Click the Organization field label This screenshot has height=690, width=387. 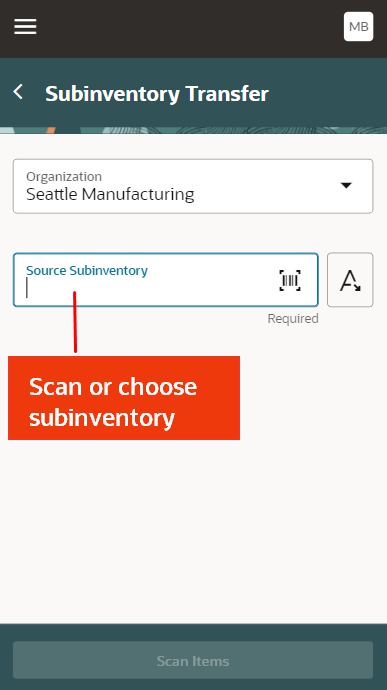(x=64, y=176)
